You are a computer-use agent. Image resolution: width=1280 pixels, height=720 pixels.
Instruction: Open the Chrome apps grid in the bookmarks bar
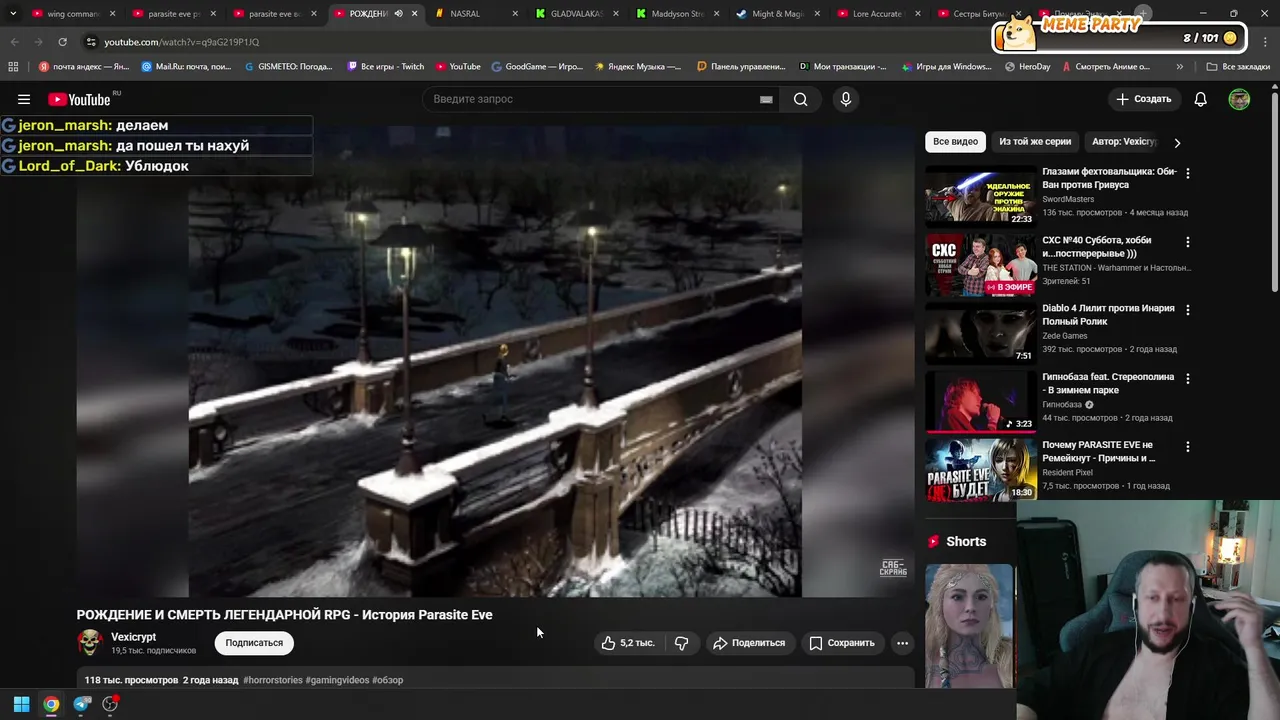[x=13, y=67]
